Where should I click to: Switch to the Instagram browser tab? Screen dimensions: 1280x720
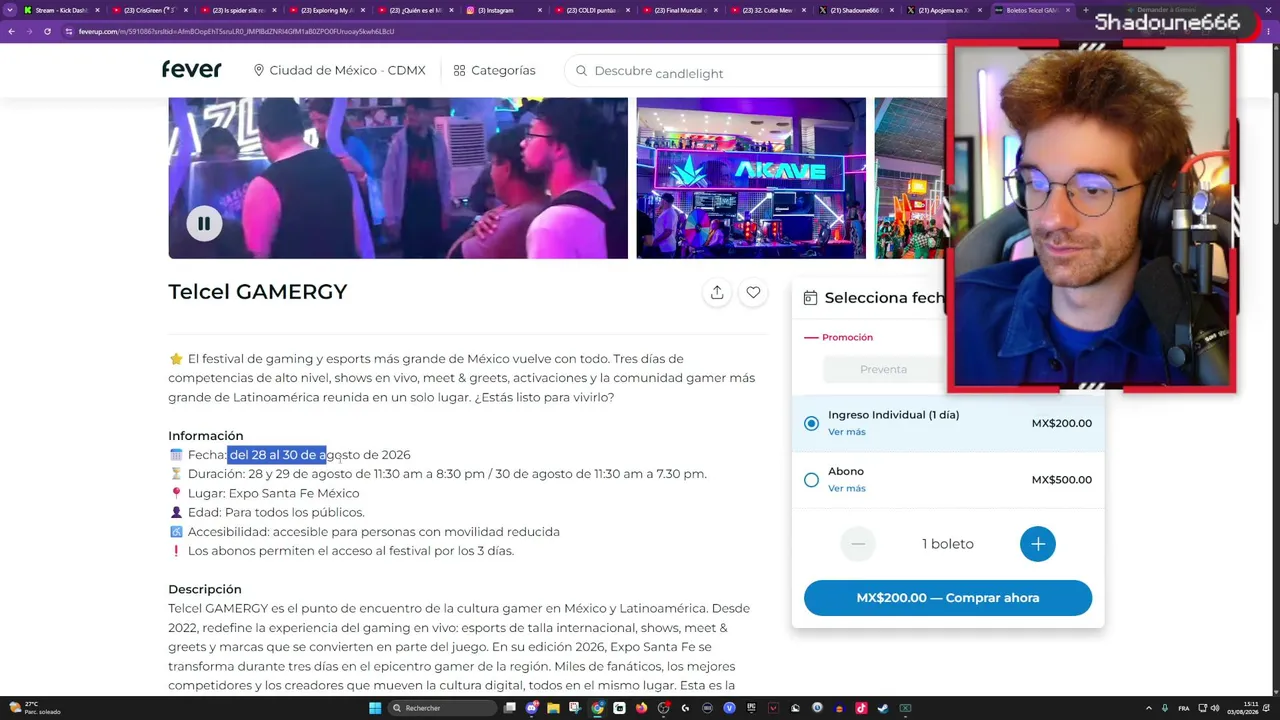pyautogui.click(x=504, y=10)
